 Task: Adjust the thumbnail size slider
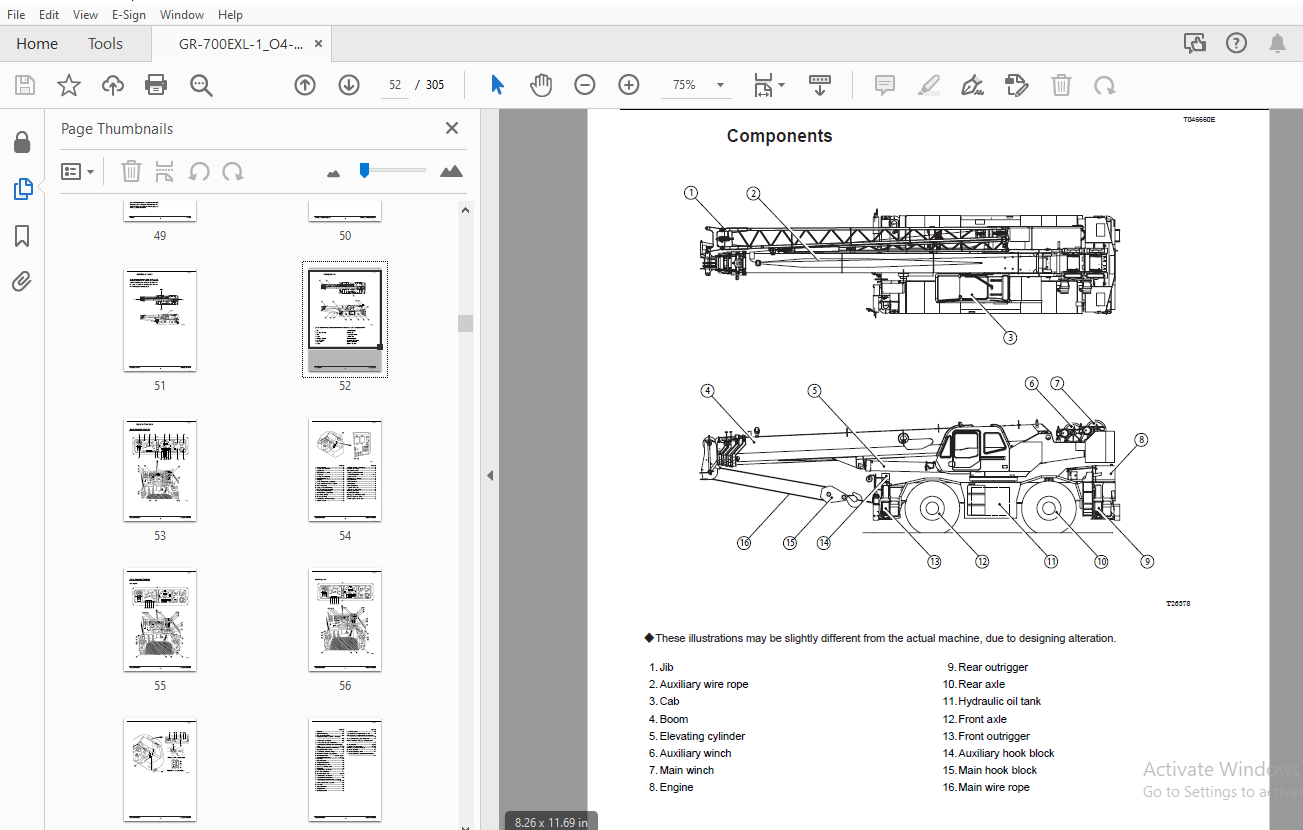(x=364, y=171)
